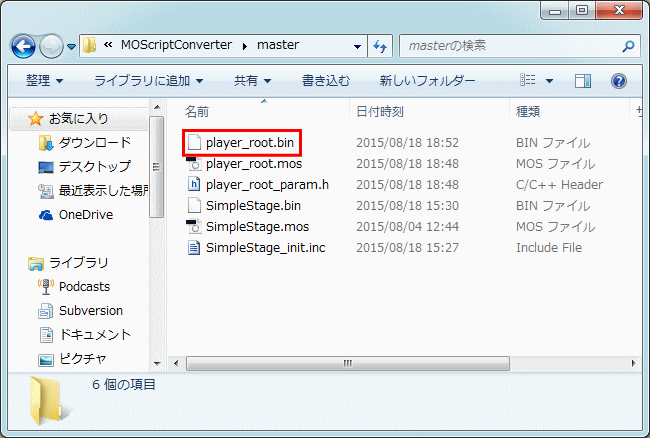The width and height of the screenshot is (650, 438).
Task: Select お気に入り in the navigation pane
Action: point(79,119)
